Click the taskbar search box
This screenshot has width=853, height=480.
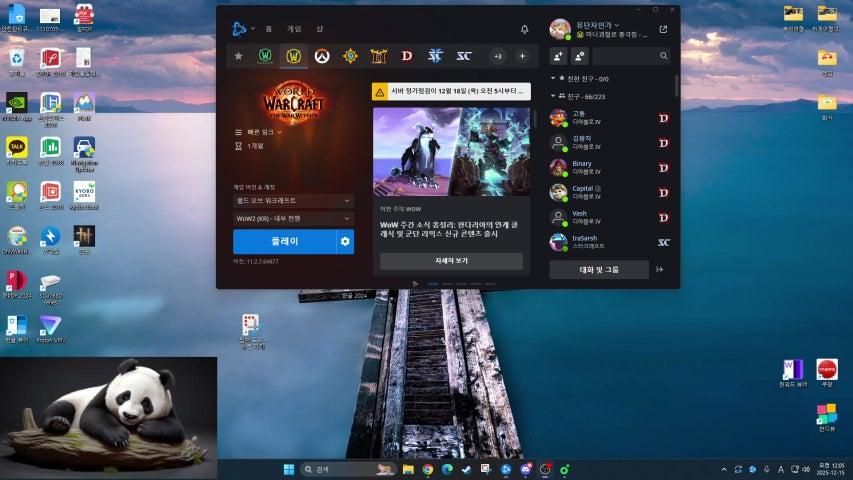coord(348,469)
